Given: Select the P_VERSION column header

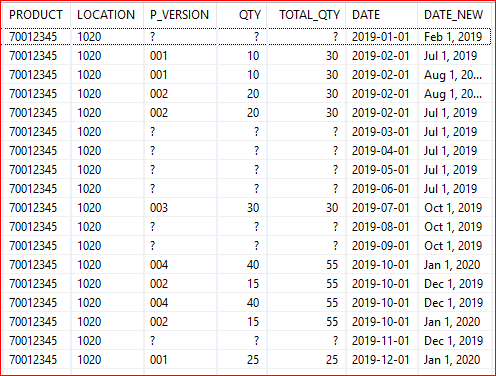Looking at the screenshot, I should coord(180,15).
